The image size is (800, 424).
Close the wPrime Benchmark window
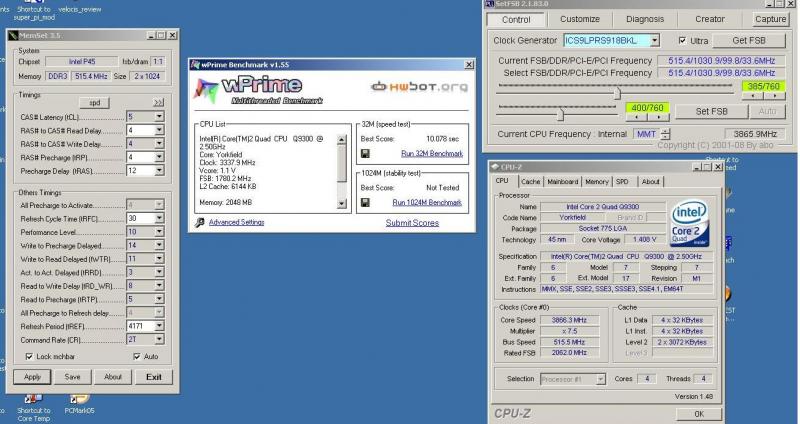tap(469, 65)
